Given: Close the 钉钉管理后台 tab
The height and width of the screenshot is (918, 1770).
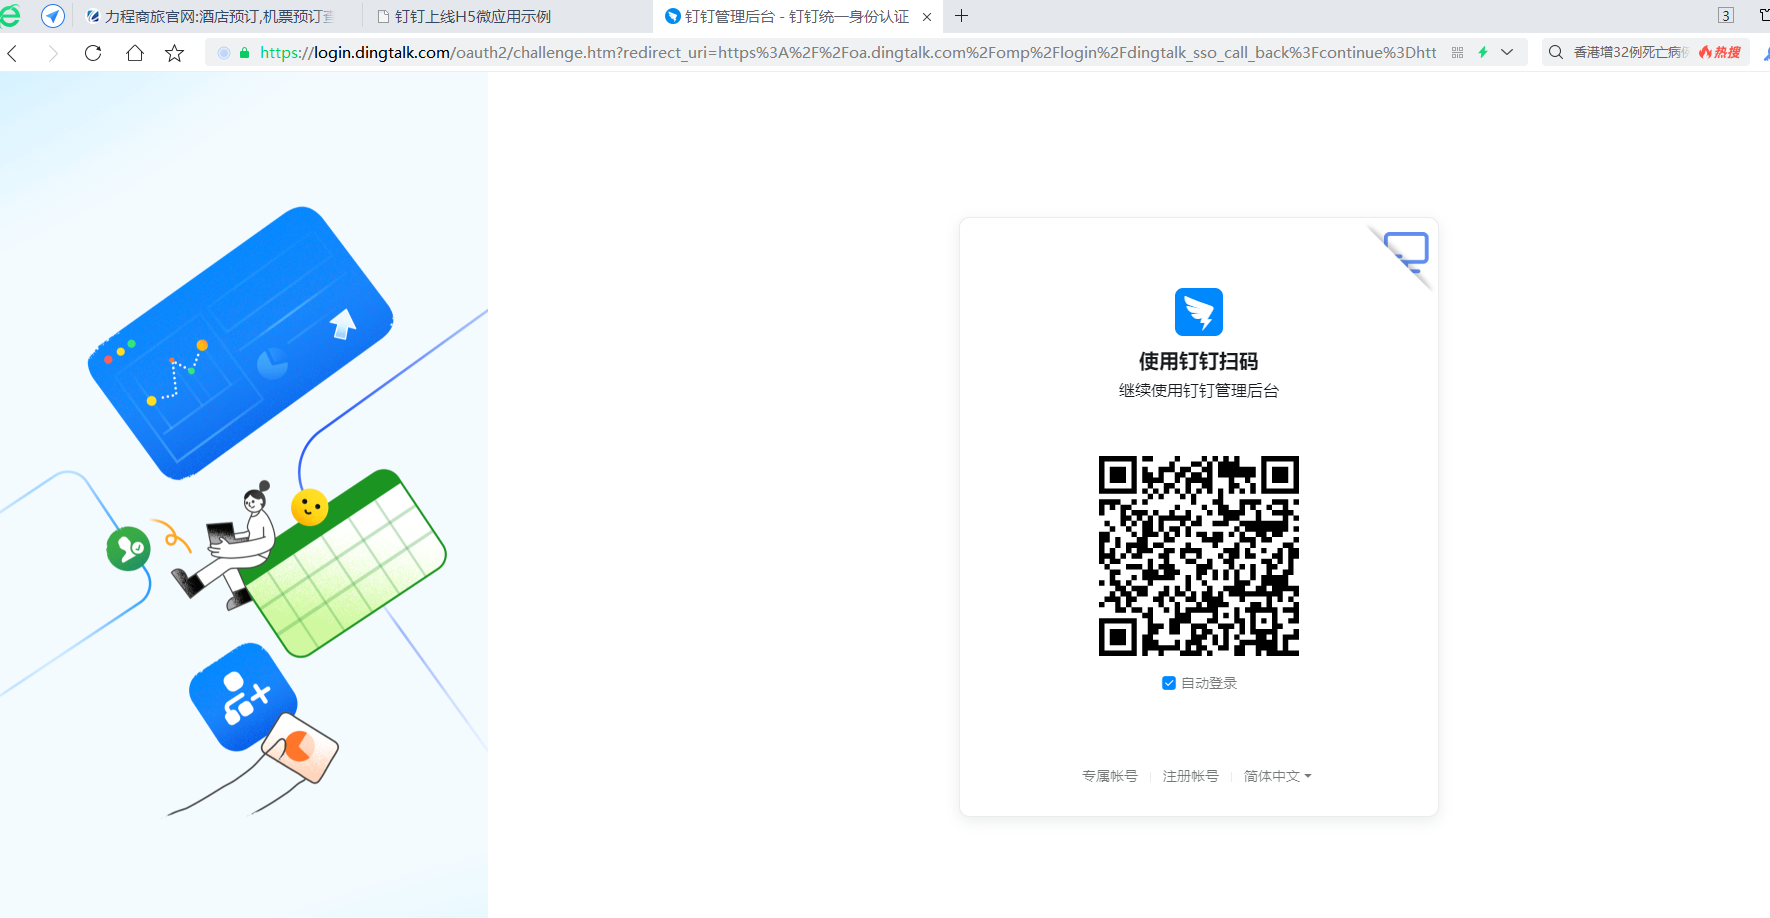Looking at the screenshot, I should [x=927, y=17].
